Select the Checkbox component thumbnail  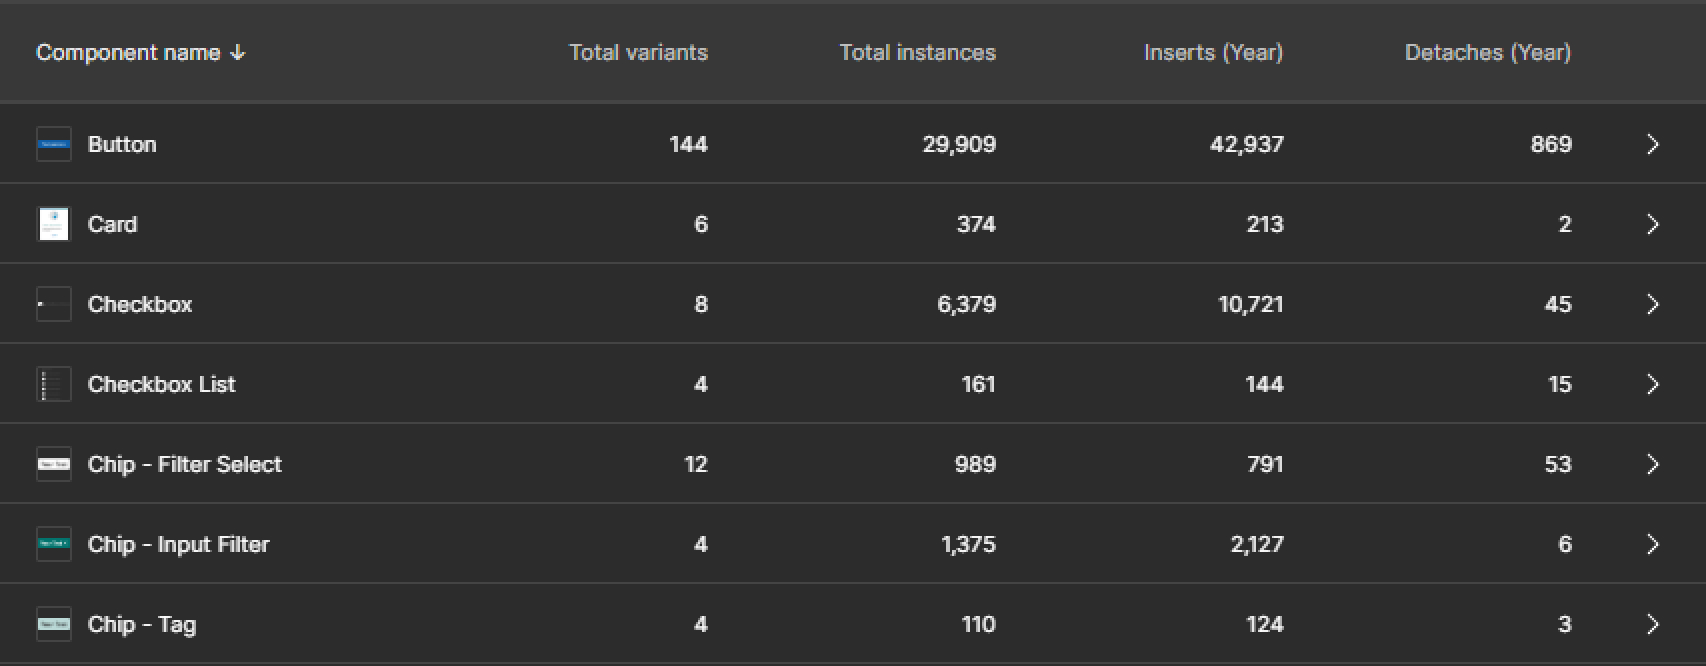tap(54, 304)
